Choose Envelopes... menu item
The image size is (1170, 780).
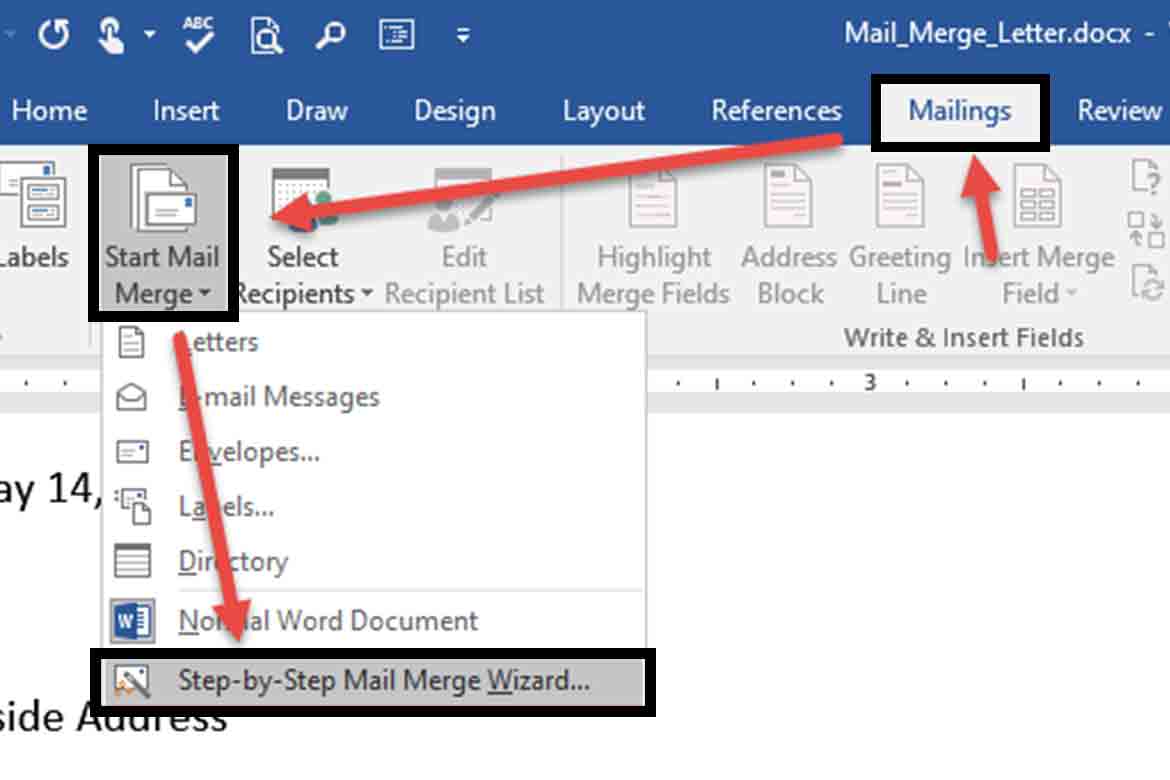click(373, 452)
